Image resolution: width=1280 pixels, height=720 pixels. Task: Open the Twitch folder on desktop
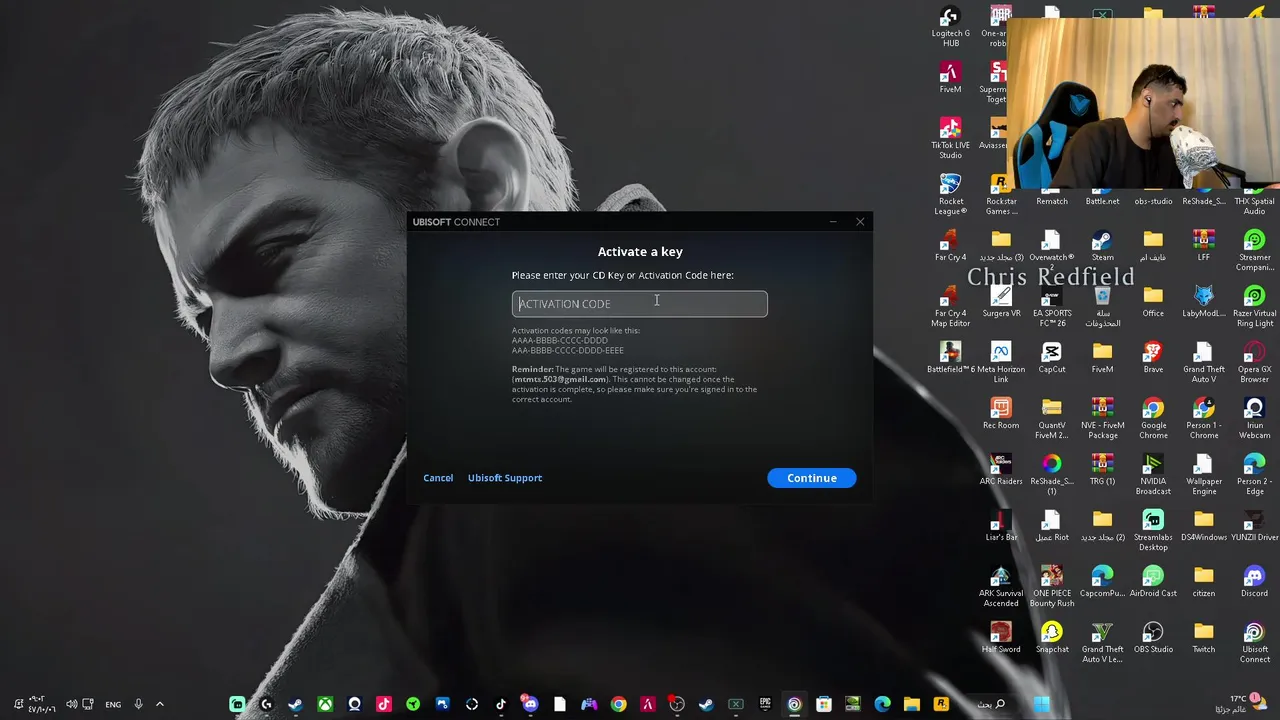(1204, 638)
